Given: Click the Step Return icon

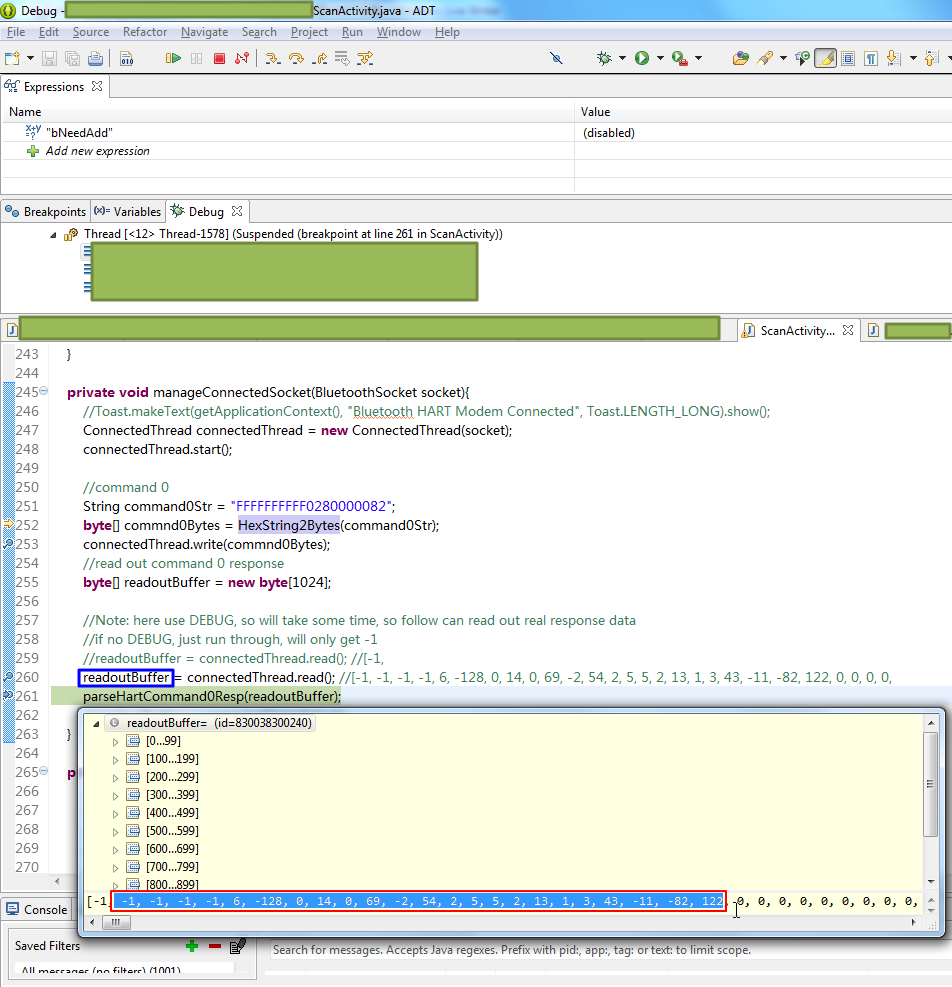Looking at the screenshot, I should click(x=320, y=59).
